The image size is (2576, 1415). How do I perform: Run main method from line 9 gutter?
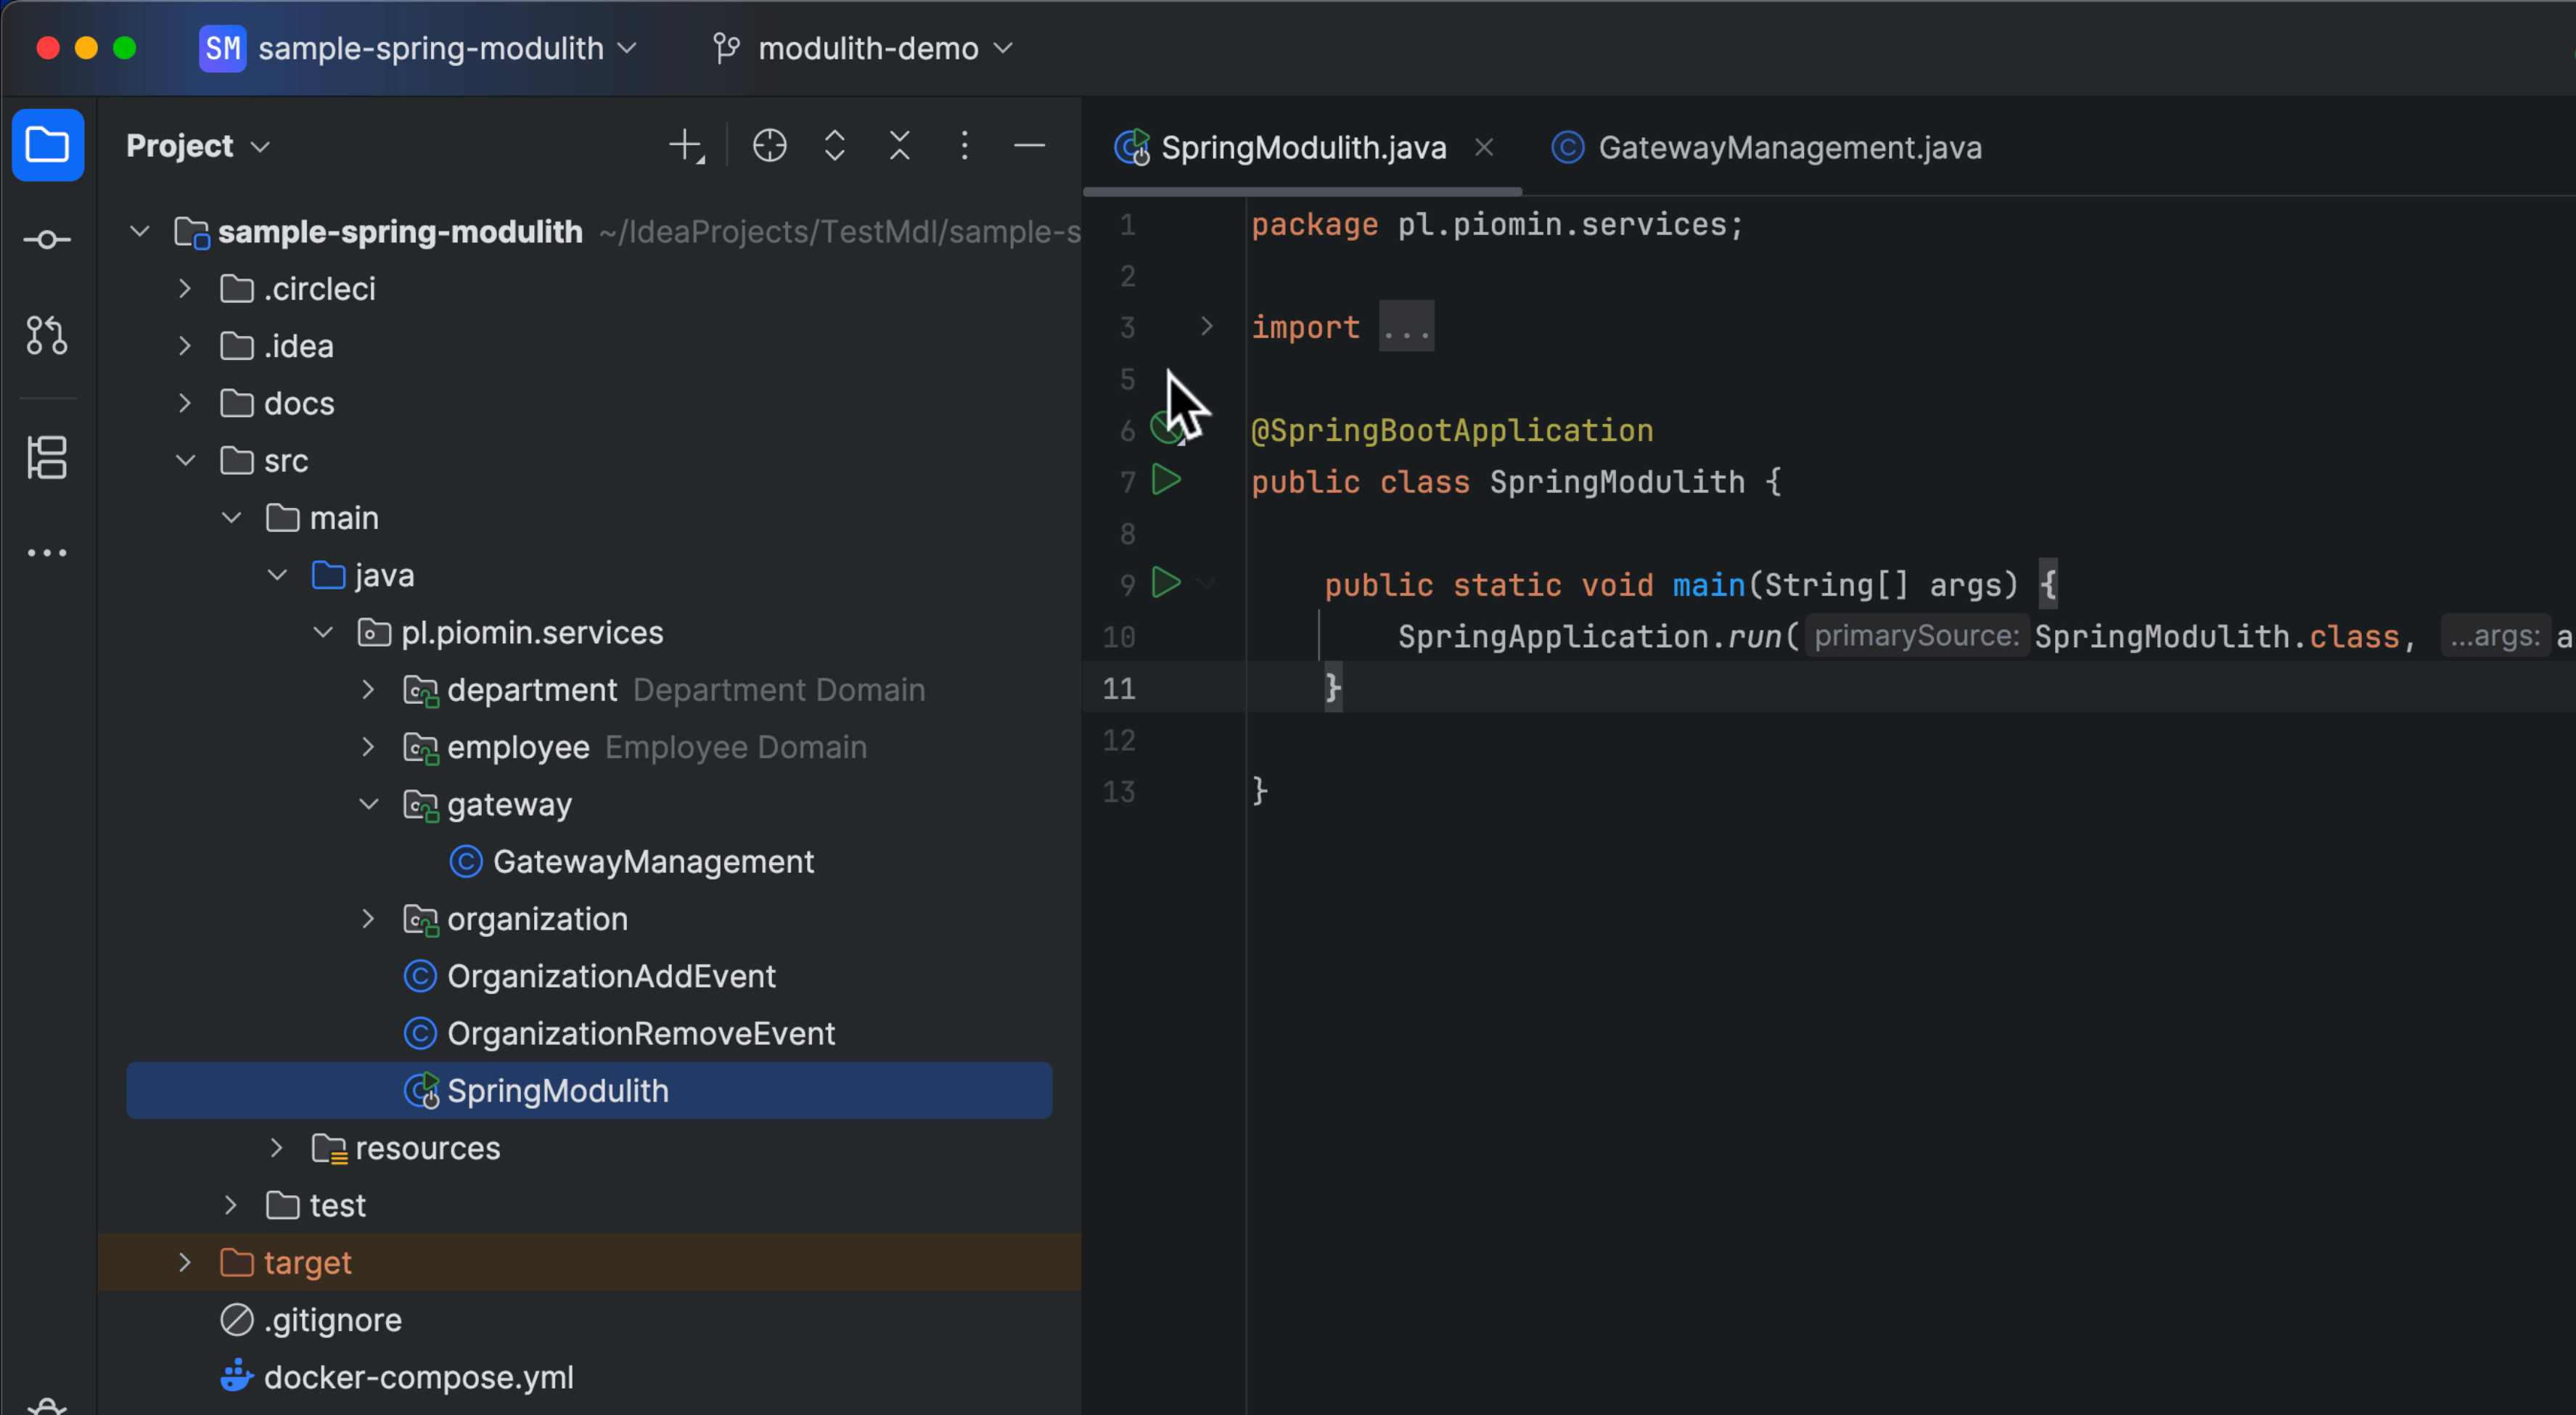tap(1166, 583)
